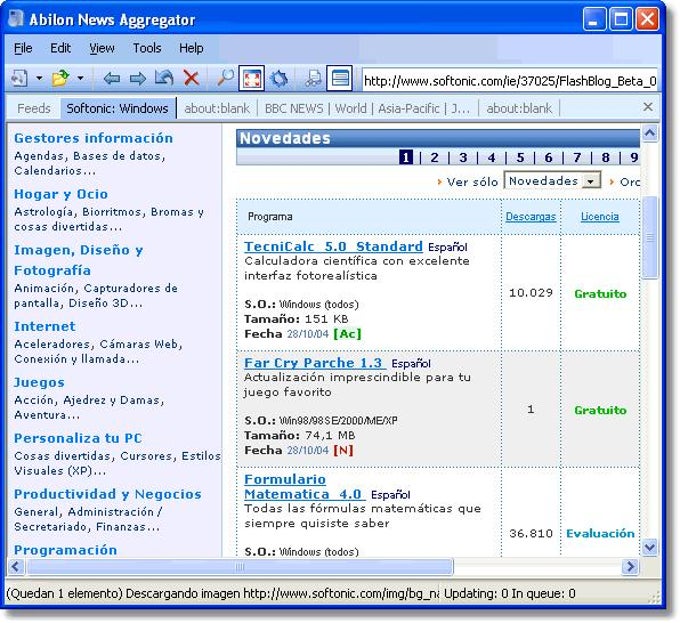Open the Productividad y Negocios category

point(108,494)
